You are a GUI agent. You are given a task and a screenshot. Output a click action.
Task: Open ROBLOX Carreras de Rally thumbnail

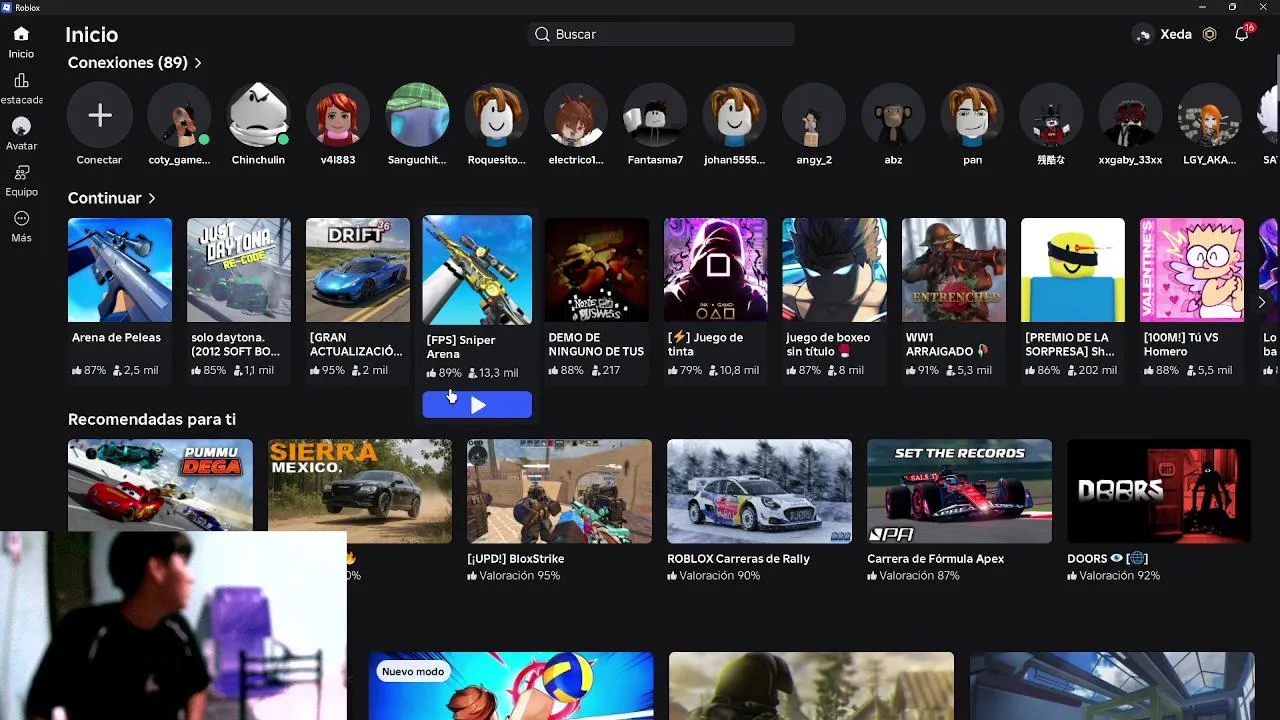(x=759, y=491)
